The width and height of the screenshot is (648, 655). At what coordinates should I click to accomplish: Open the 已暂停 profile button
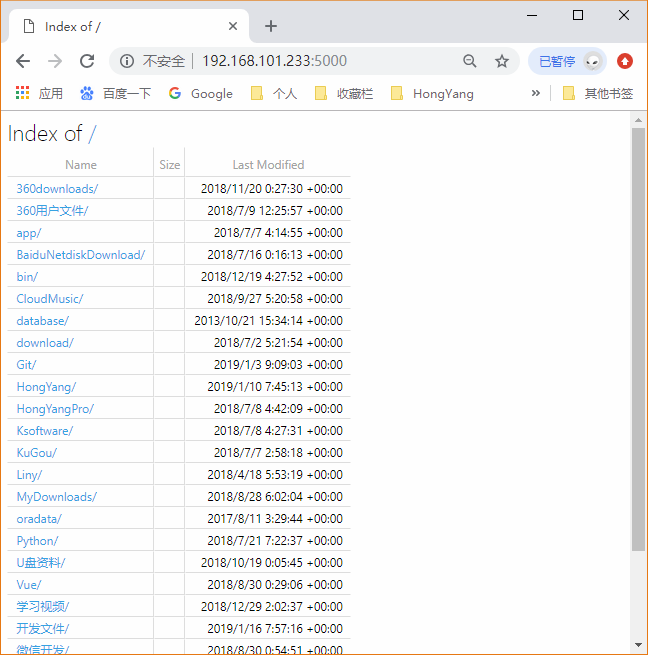[567, 61]
